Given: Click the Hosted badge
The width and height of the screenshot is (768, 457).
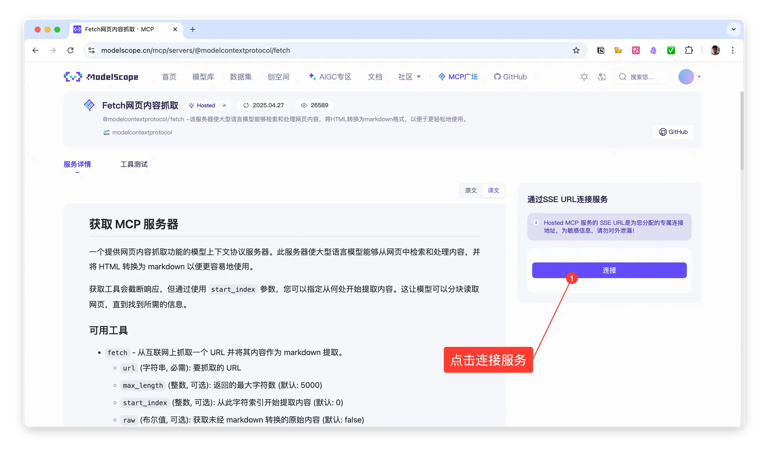Looking at the screenshot, I should click(208, 105).
